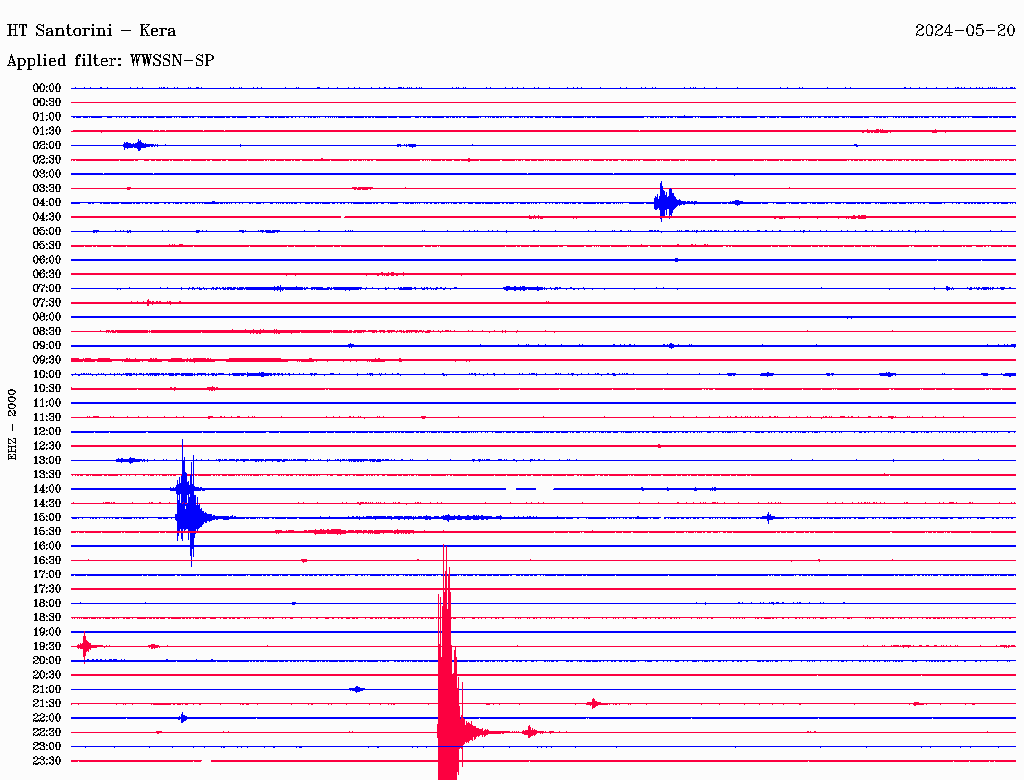Viewport: 1024px width, 780px height.
Task: Click the 11:30 time label
Action: tap(47, 417)
